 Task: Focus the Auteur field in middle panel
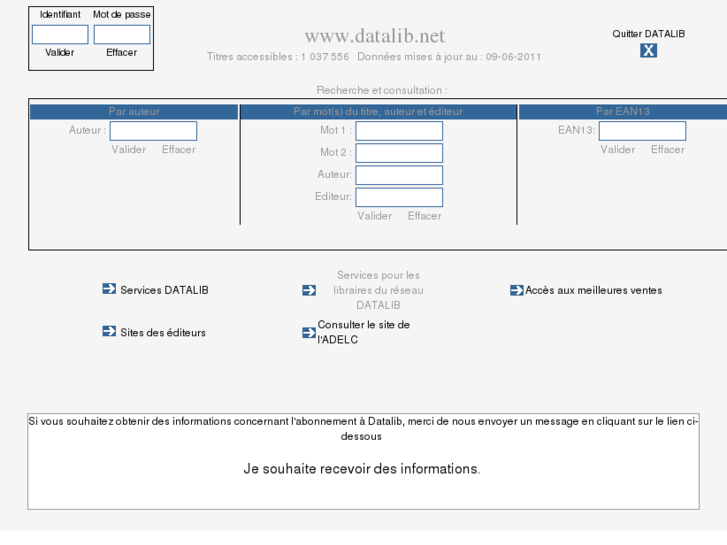(399, 175)
